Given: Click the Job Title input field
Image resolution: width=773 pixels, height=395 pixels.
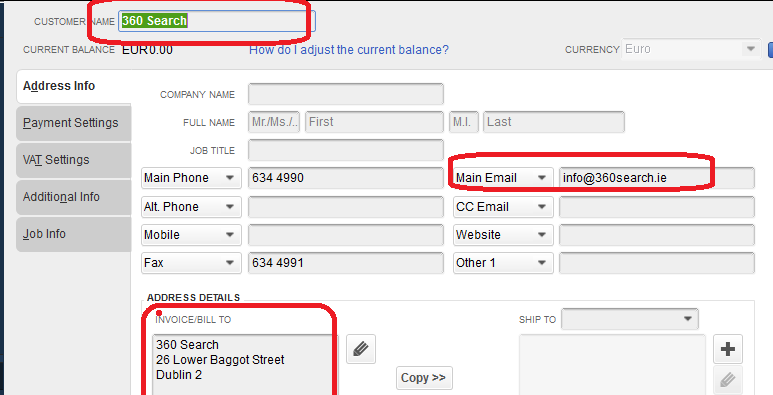Looking at the screenshot, I should [x=346, y=150].
